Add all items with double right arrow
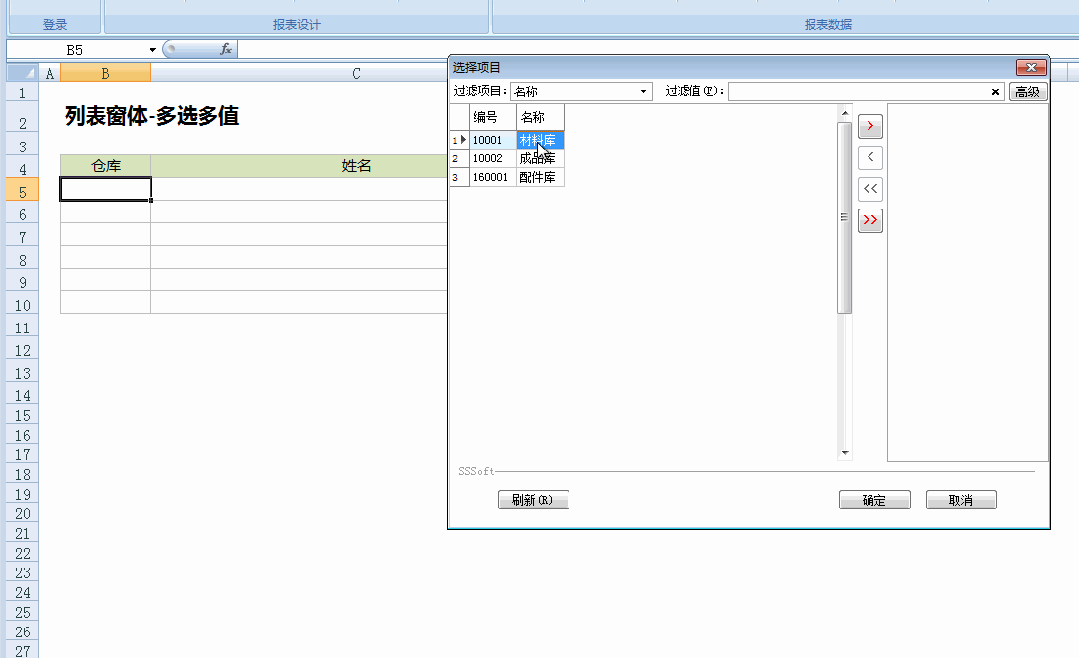 870,220
